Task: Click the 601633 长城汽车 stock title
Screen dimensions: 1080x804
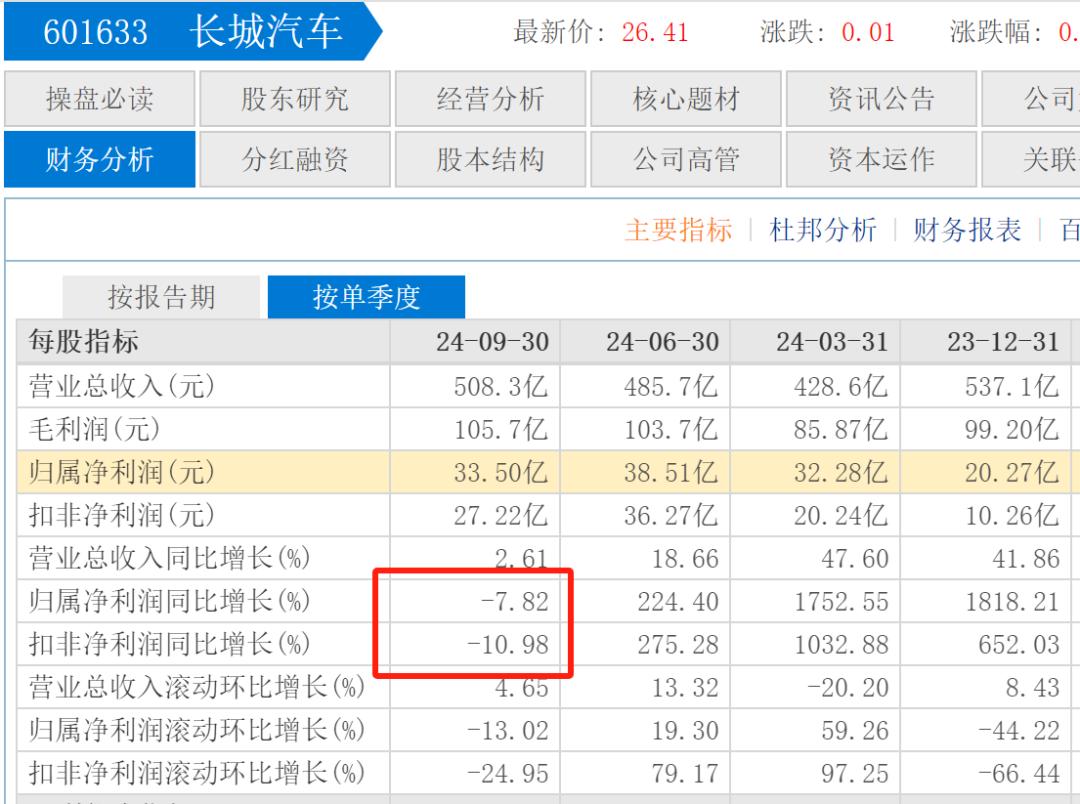Action: click(x=193, y=32)
